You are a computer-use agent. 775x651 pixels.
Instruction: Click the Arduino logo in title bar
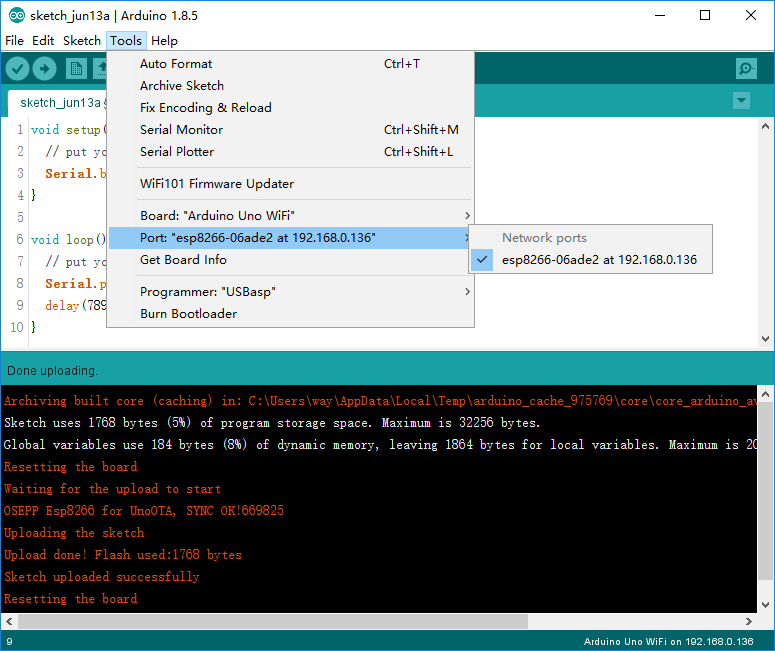click(x=15, y=15)
